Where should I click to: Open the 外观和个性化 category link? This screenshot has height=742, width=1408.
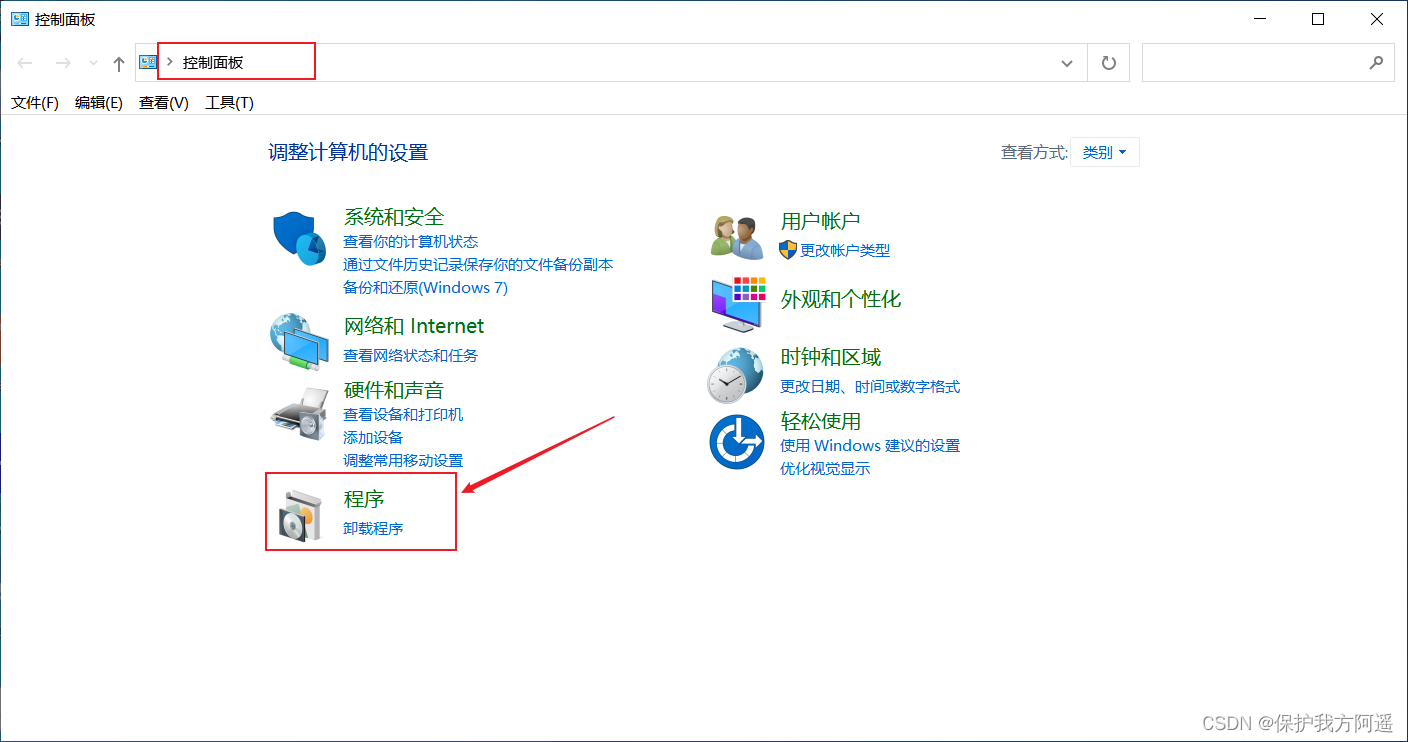pyautogui.click(x=841, y=299)
